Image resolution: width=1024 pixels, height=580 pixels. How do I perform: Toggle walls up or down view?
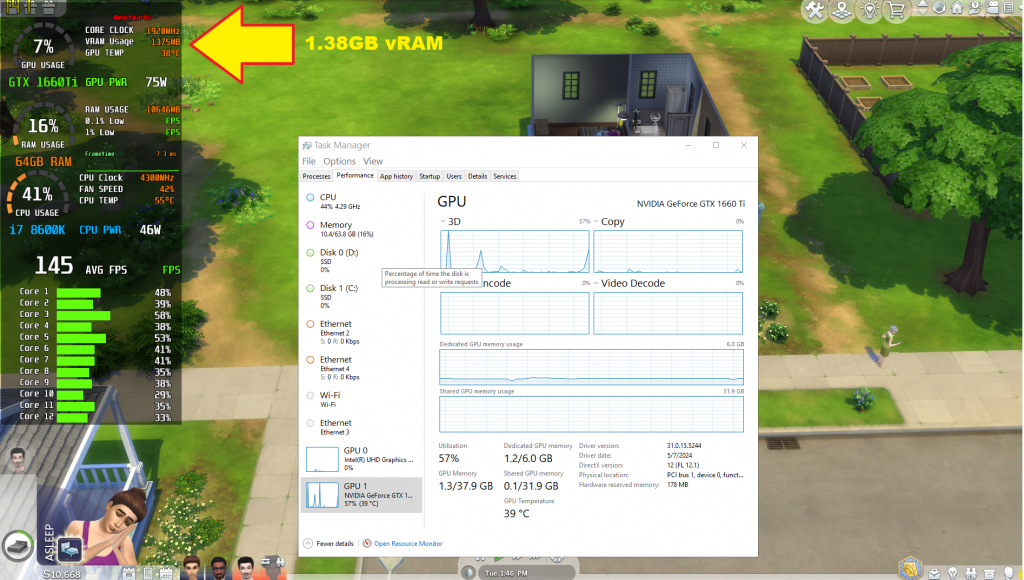pos(922,6)
